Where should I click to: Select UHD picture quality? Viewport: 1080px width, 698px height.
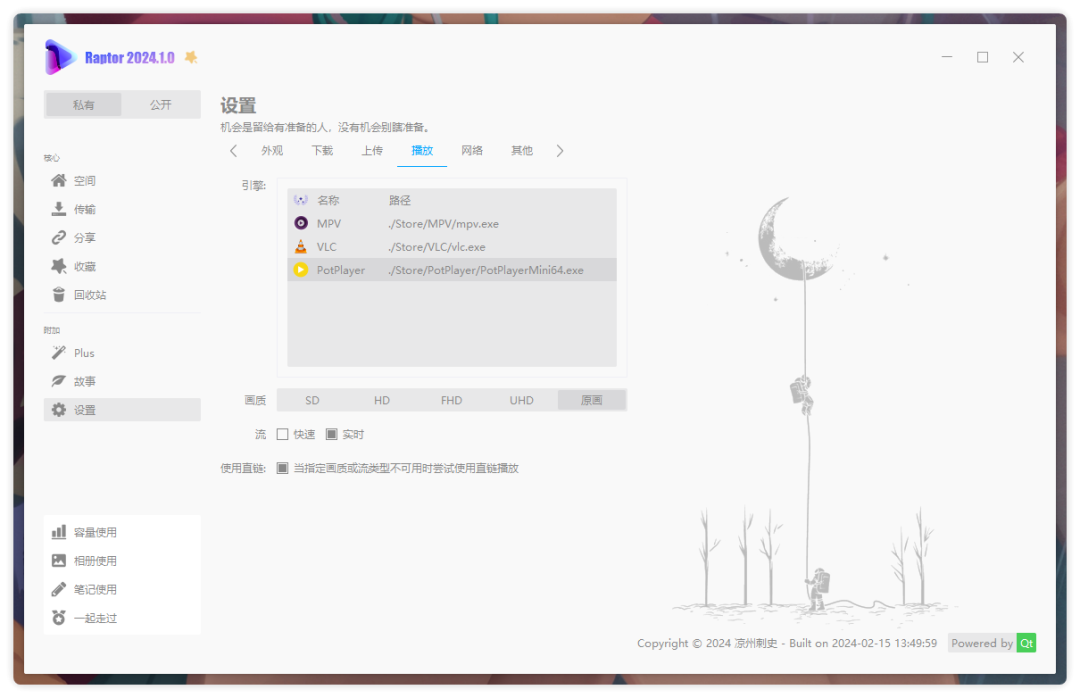pos(521,400)
